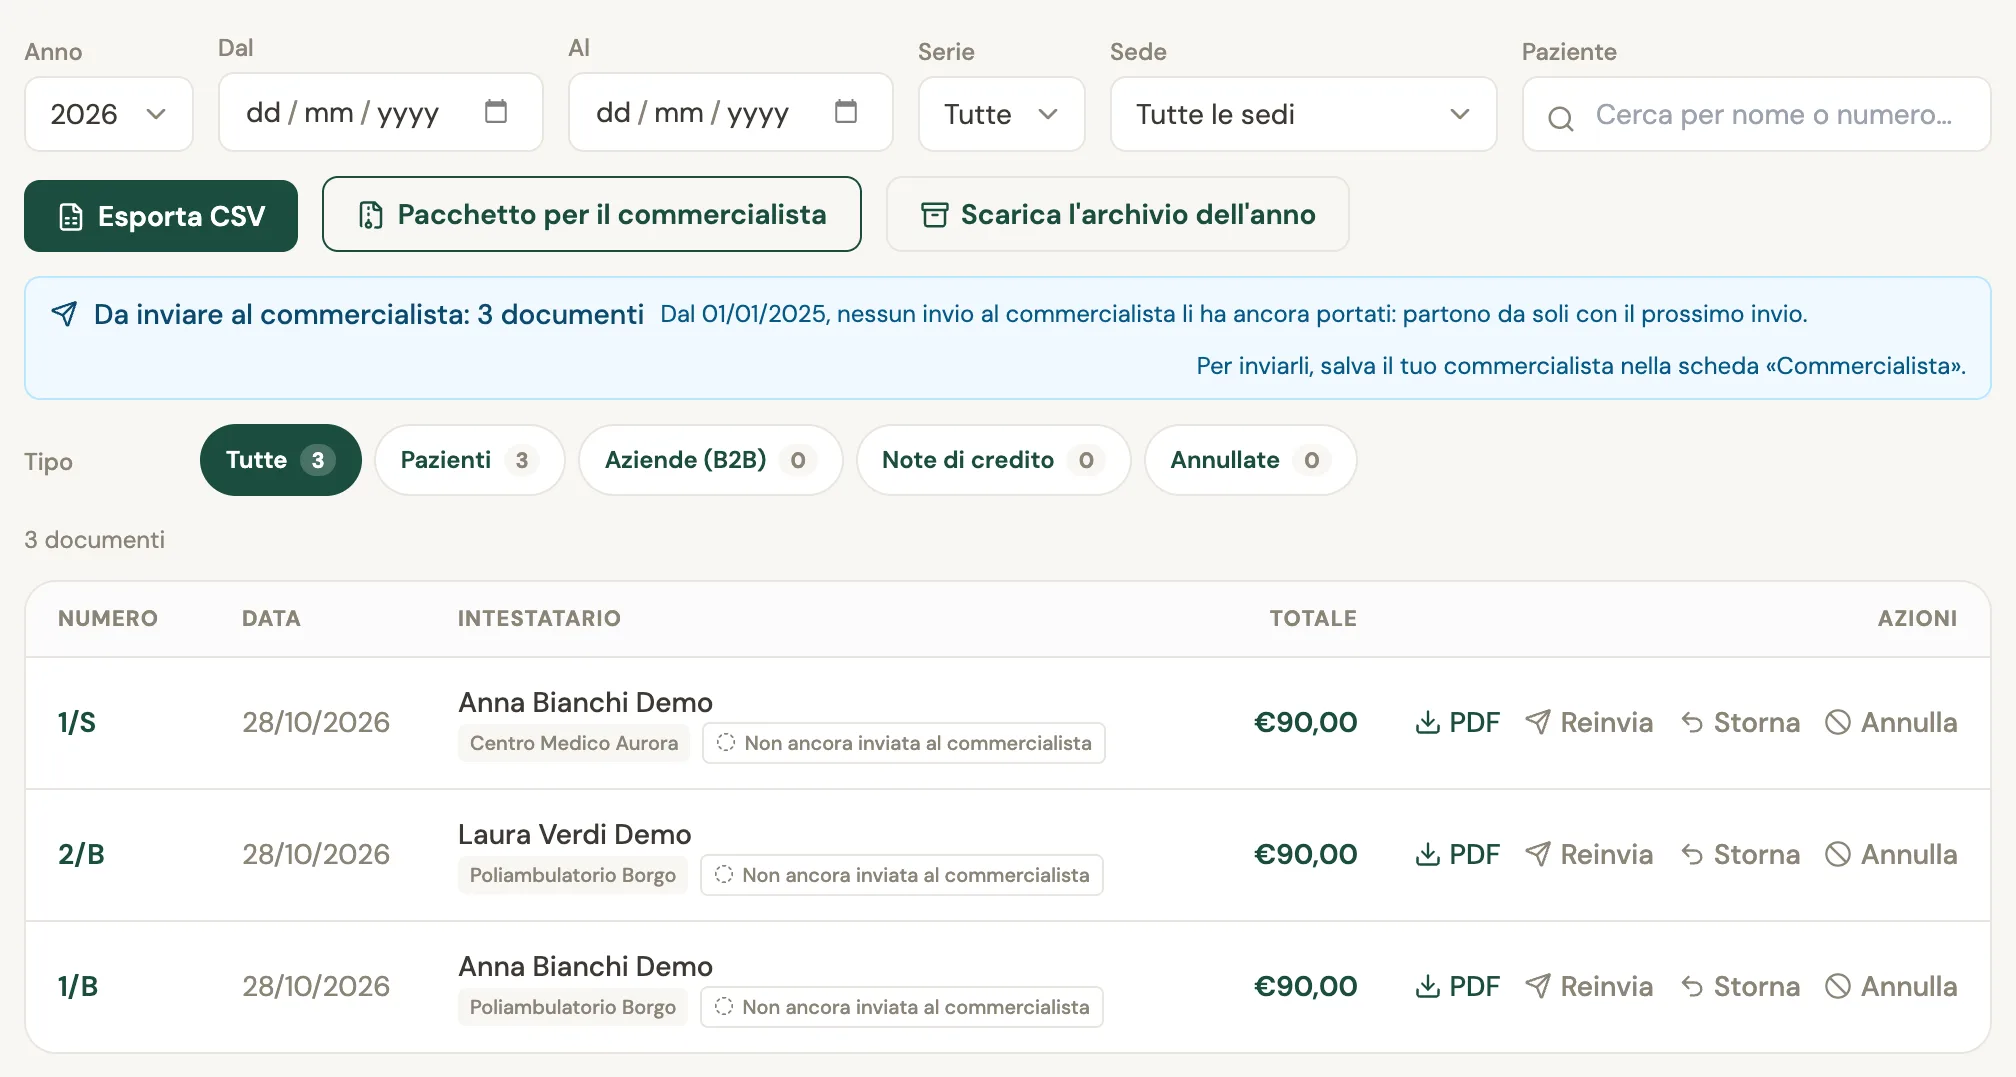Focus the Al date input

point(731,112)
